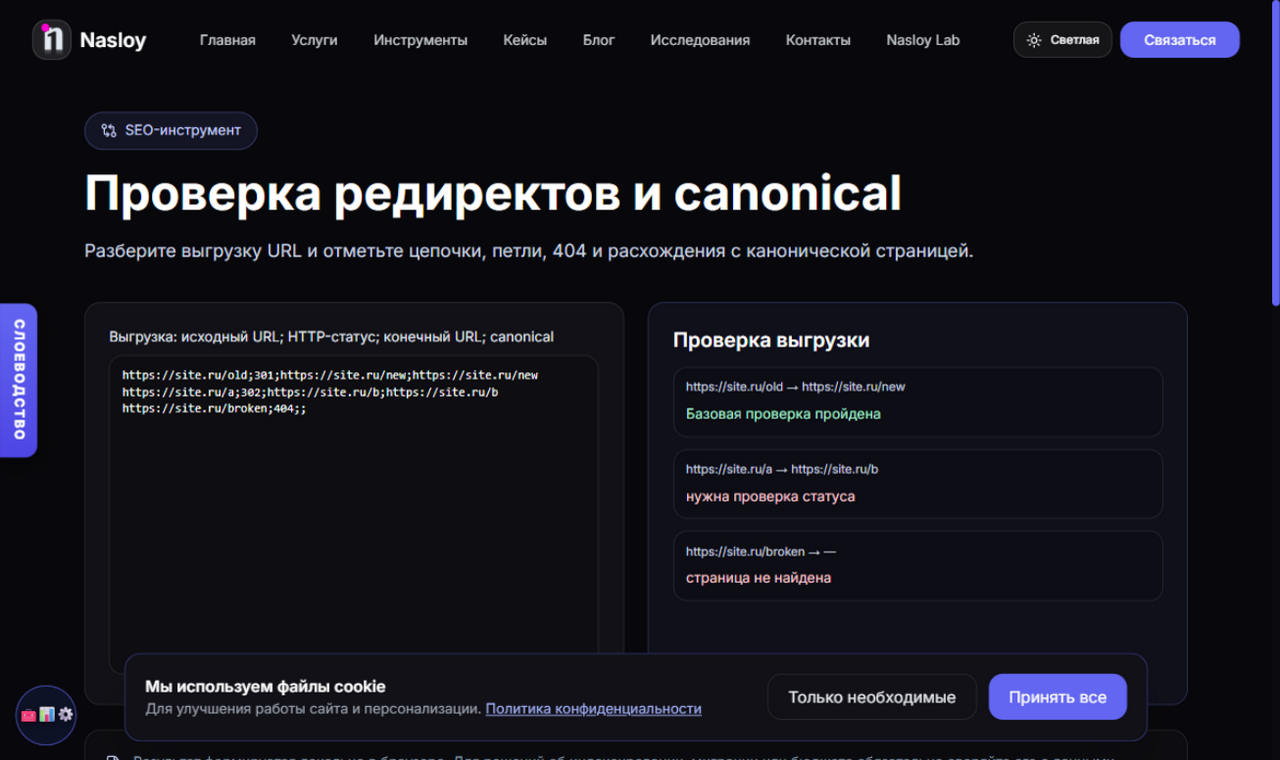Go to the Услуги page

pyautogui.click(x=315, y=40)
